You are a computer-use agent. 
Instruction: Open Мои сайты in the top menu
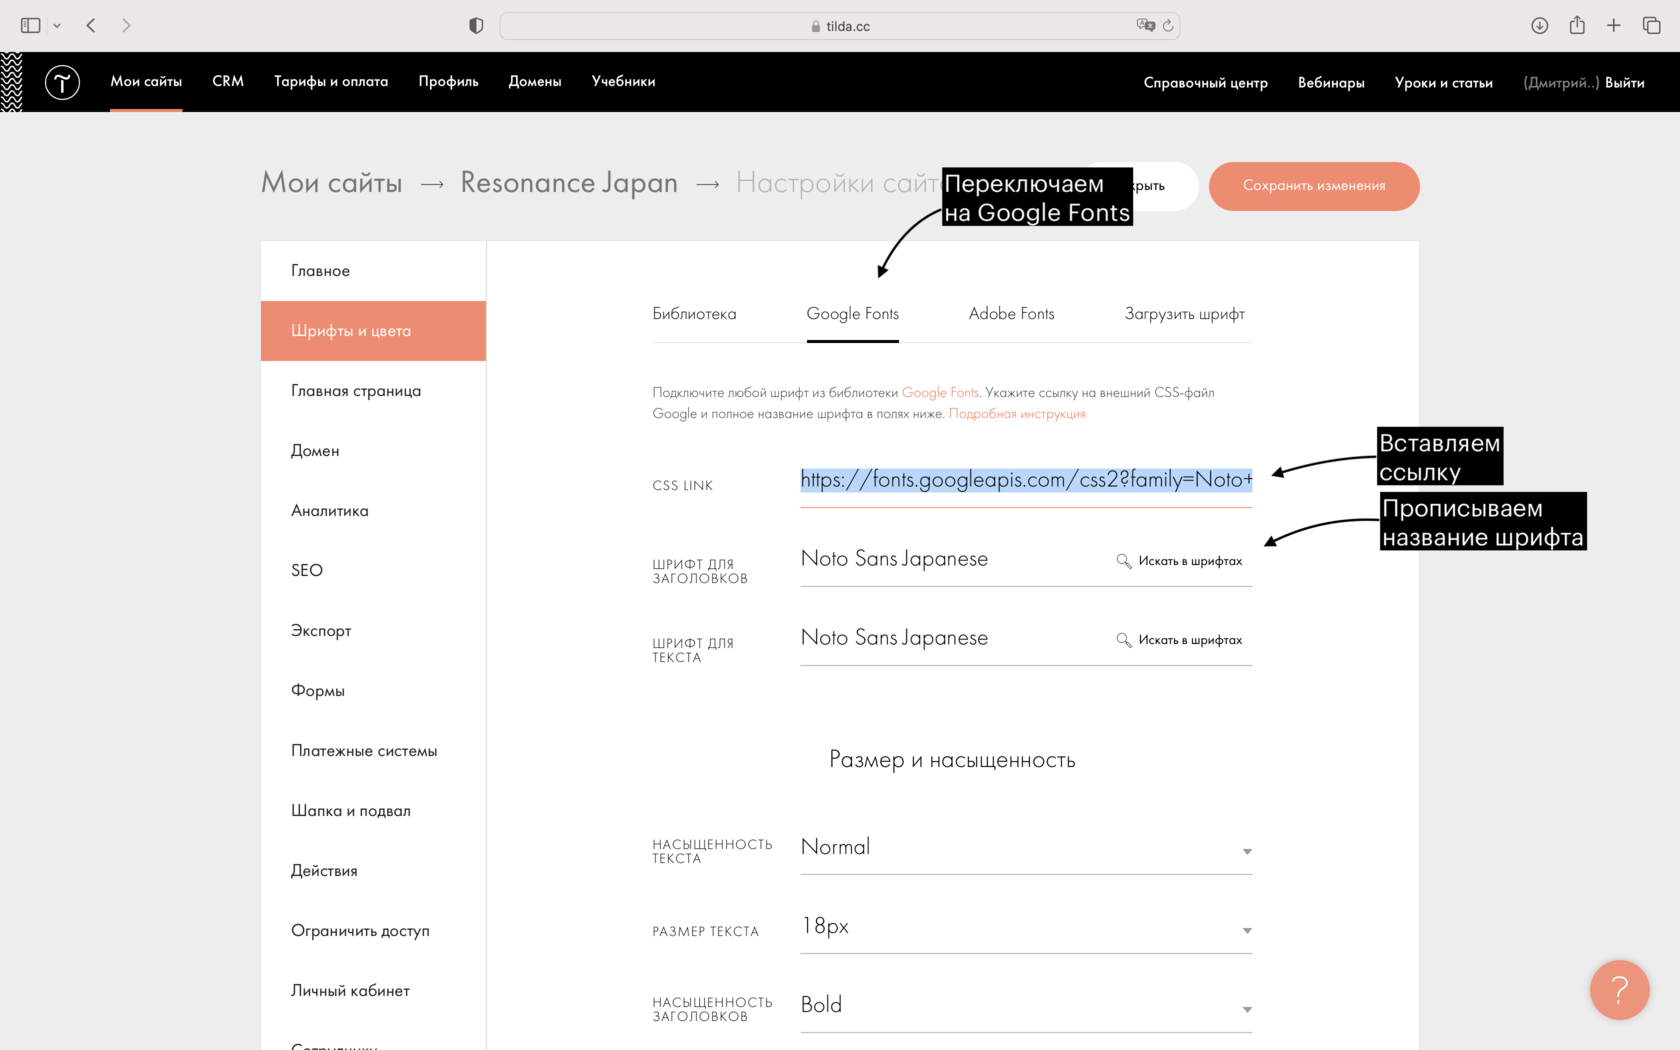tap(146, 81)
